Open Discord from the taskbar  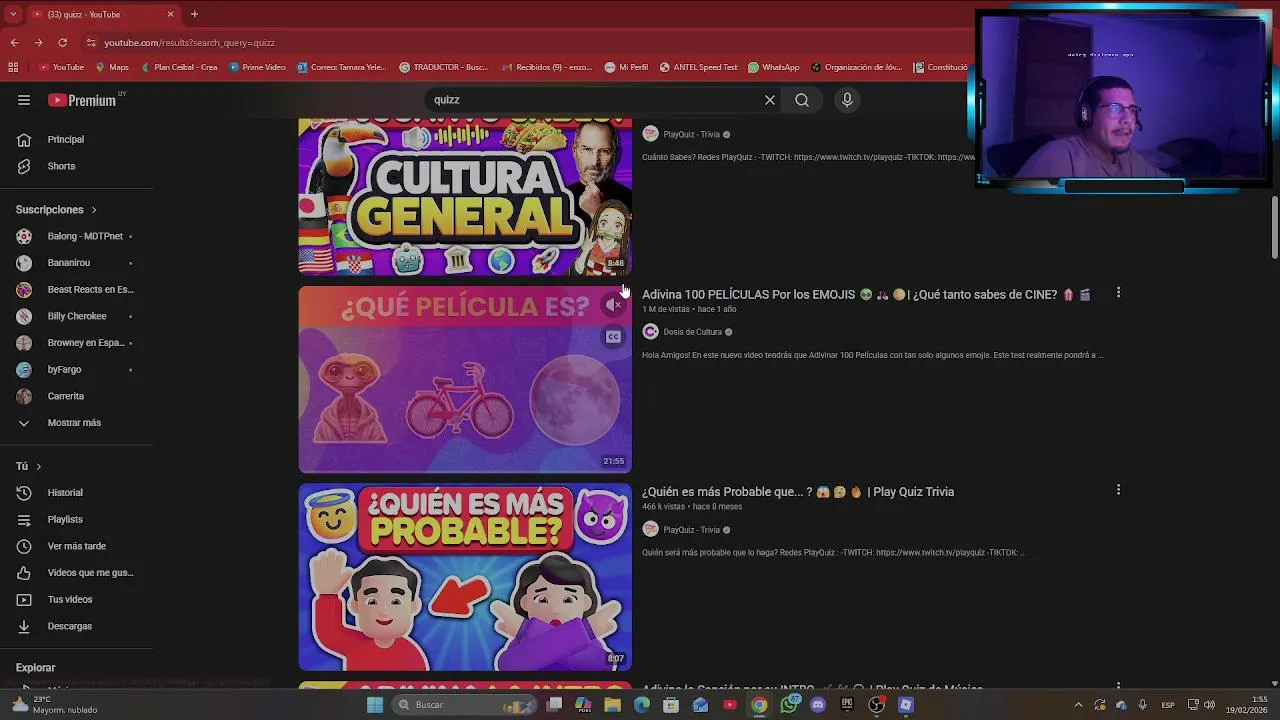[x=818, y=705]
